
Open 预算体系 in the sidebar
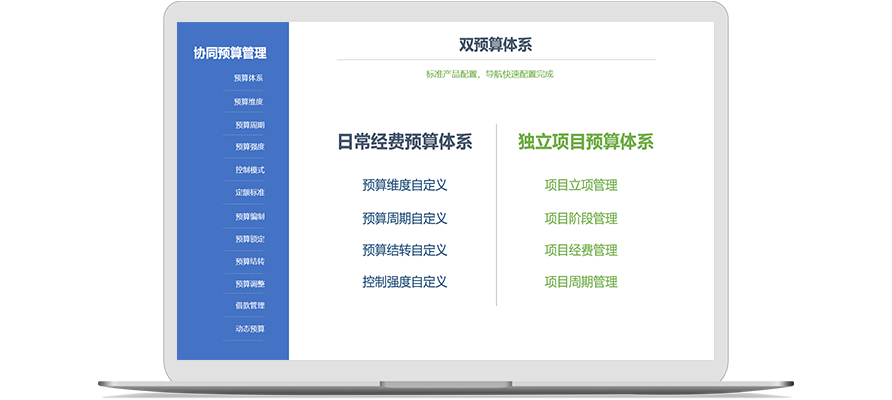click(x=248, y=78)
